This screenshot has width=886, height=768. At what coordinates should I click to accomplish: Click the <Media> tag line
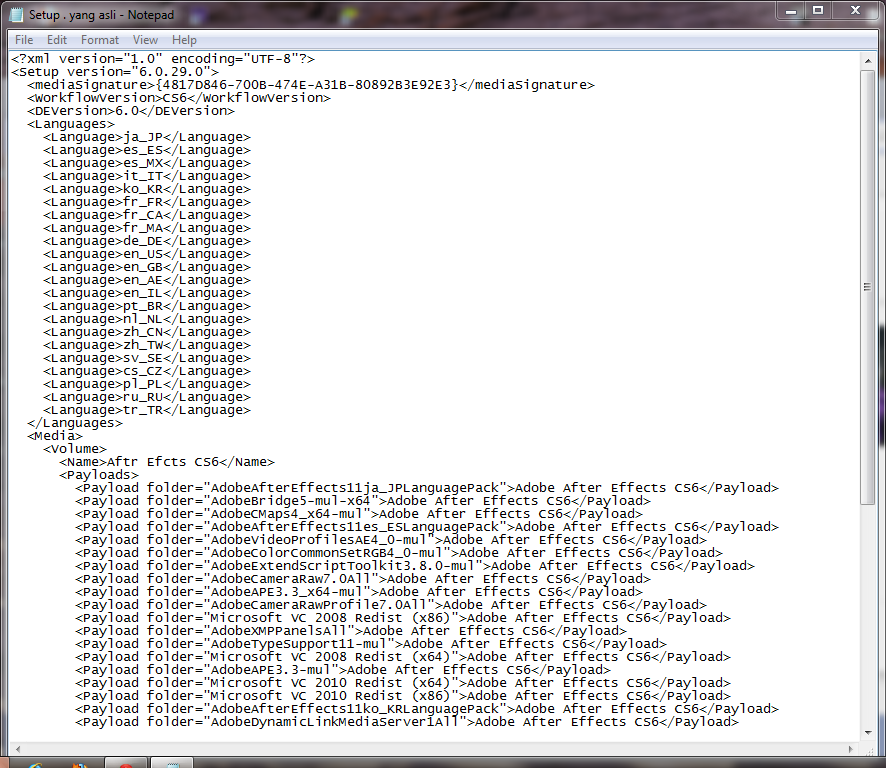pyautogui.click(x=55, y=436)
